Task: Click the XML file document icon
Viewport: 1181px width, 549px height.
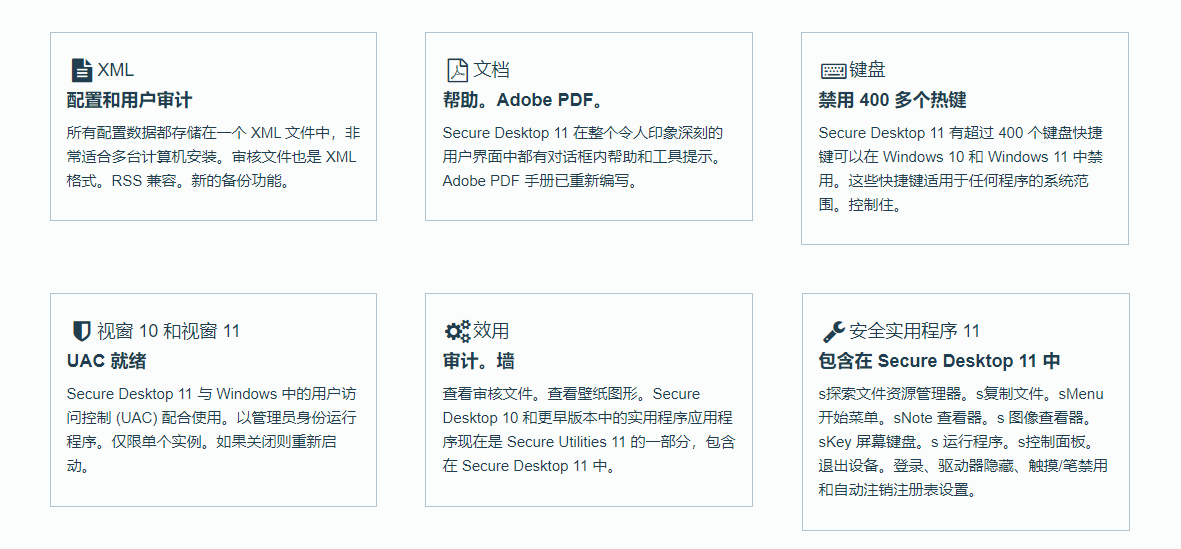Action: point(81,70)
